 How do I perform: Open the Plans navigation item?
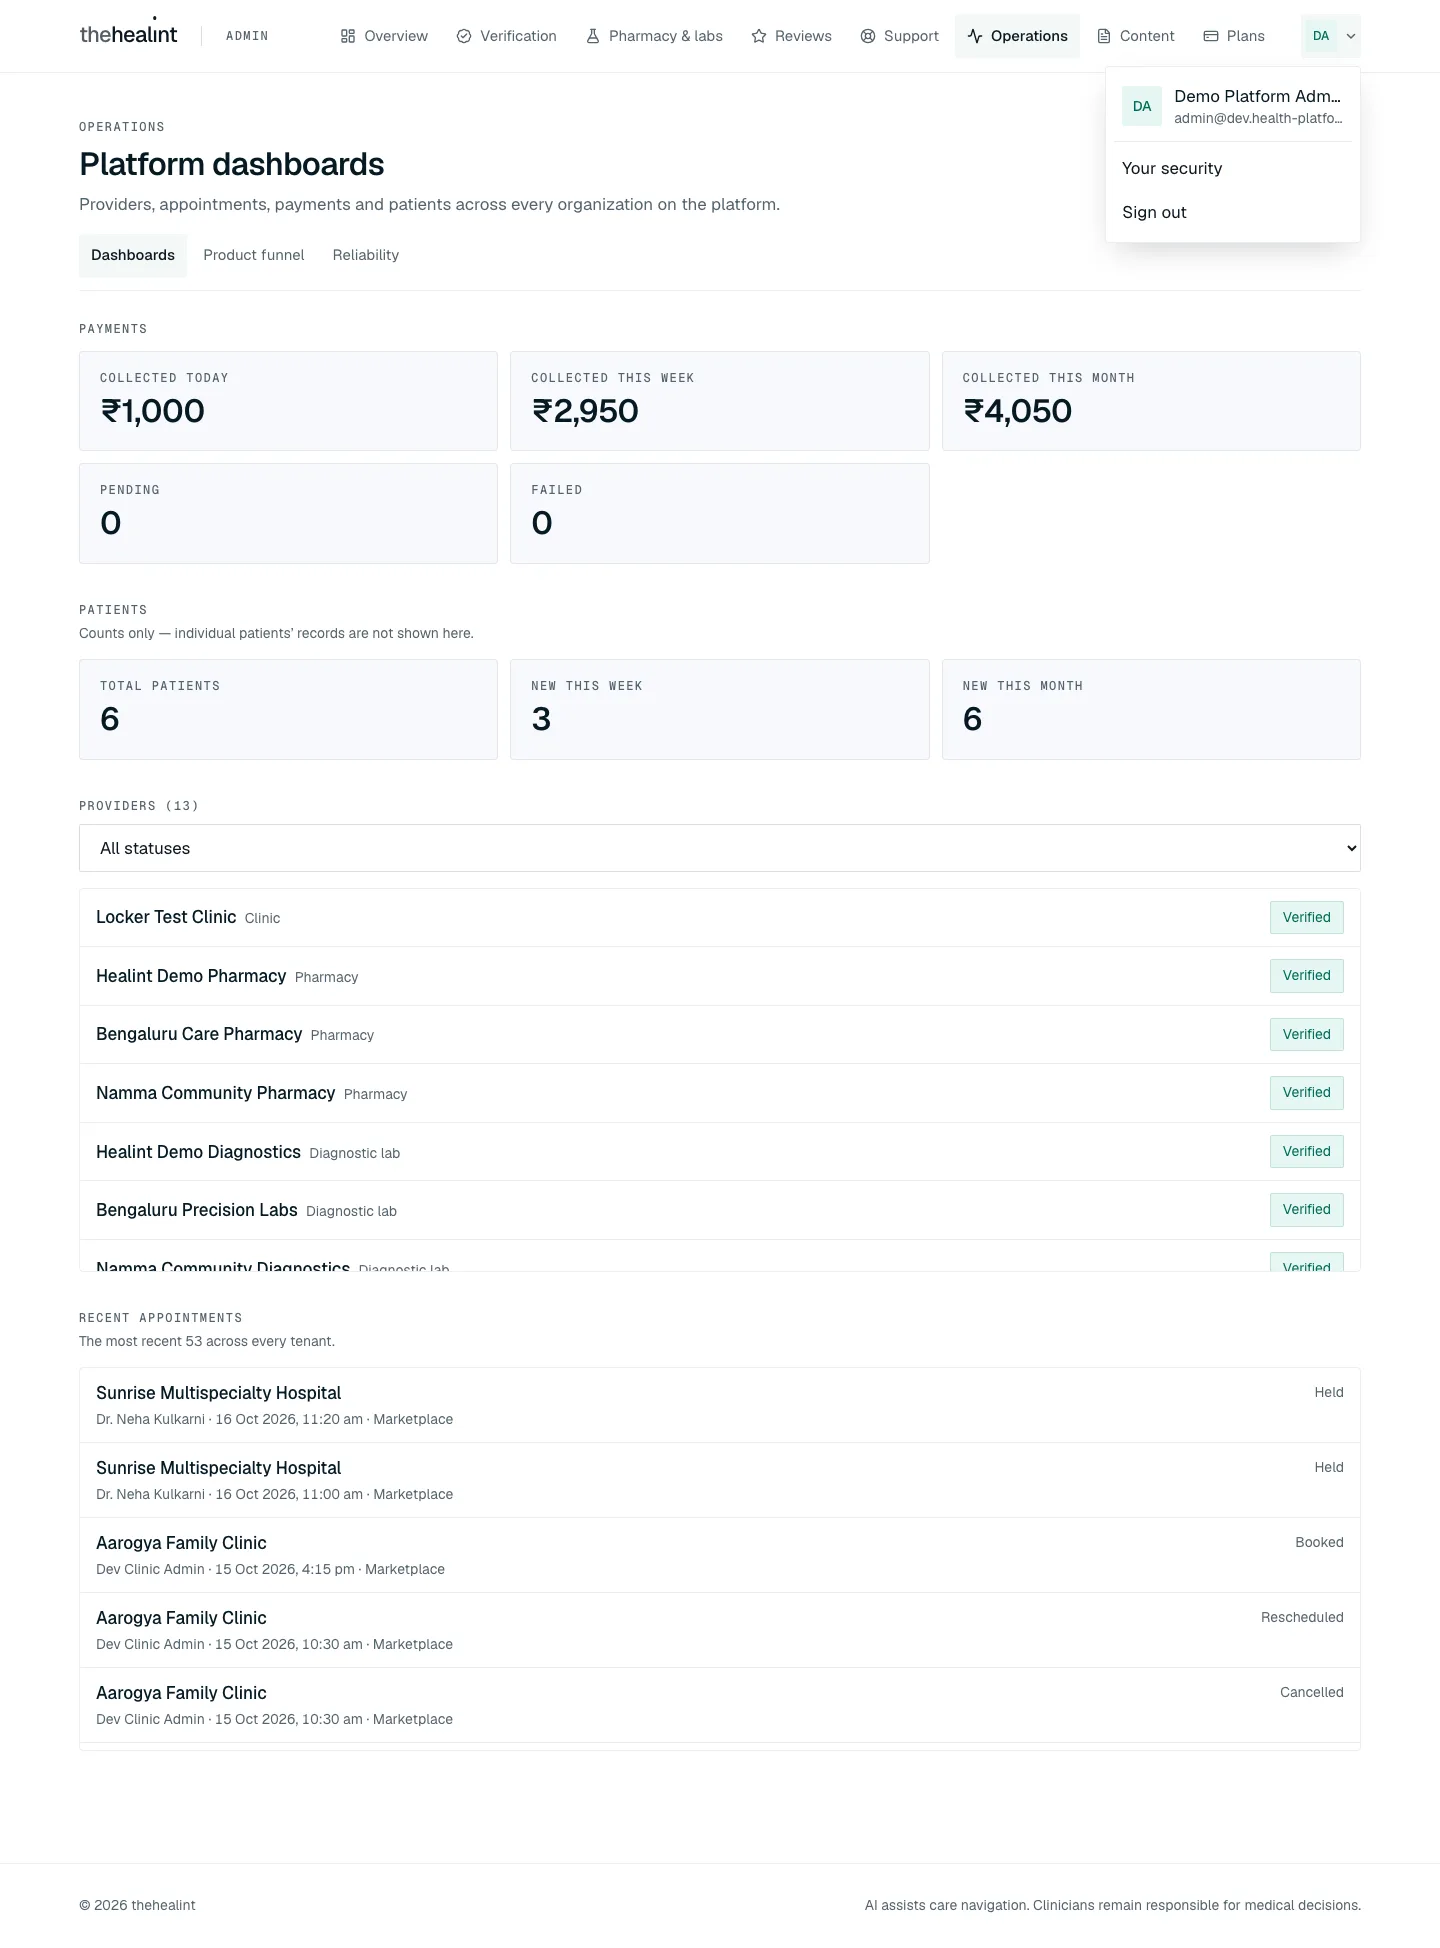1234,36
